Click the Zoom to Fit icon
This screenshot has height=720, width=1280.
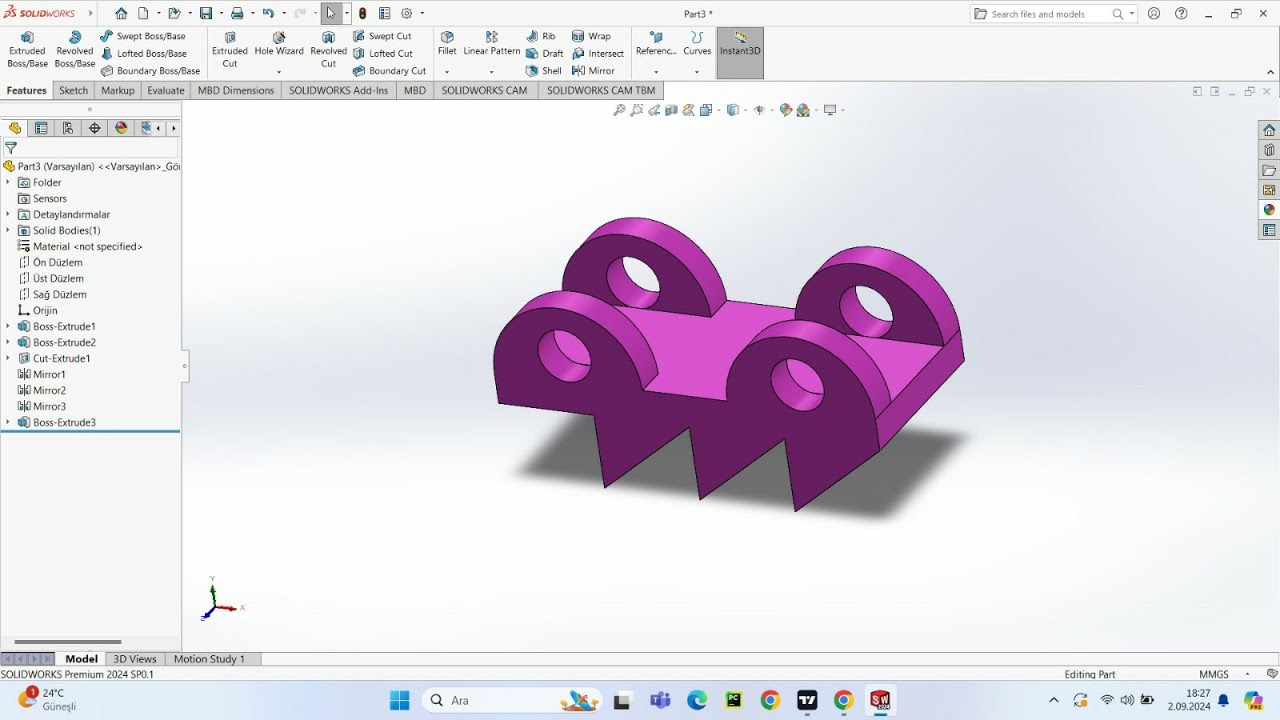619,110
